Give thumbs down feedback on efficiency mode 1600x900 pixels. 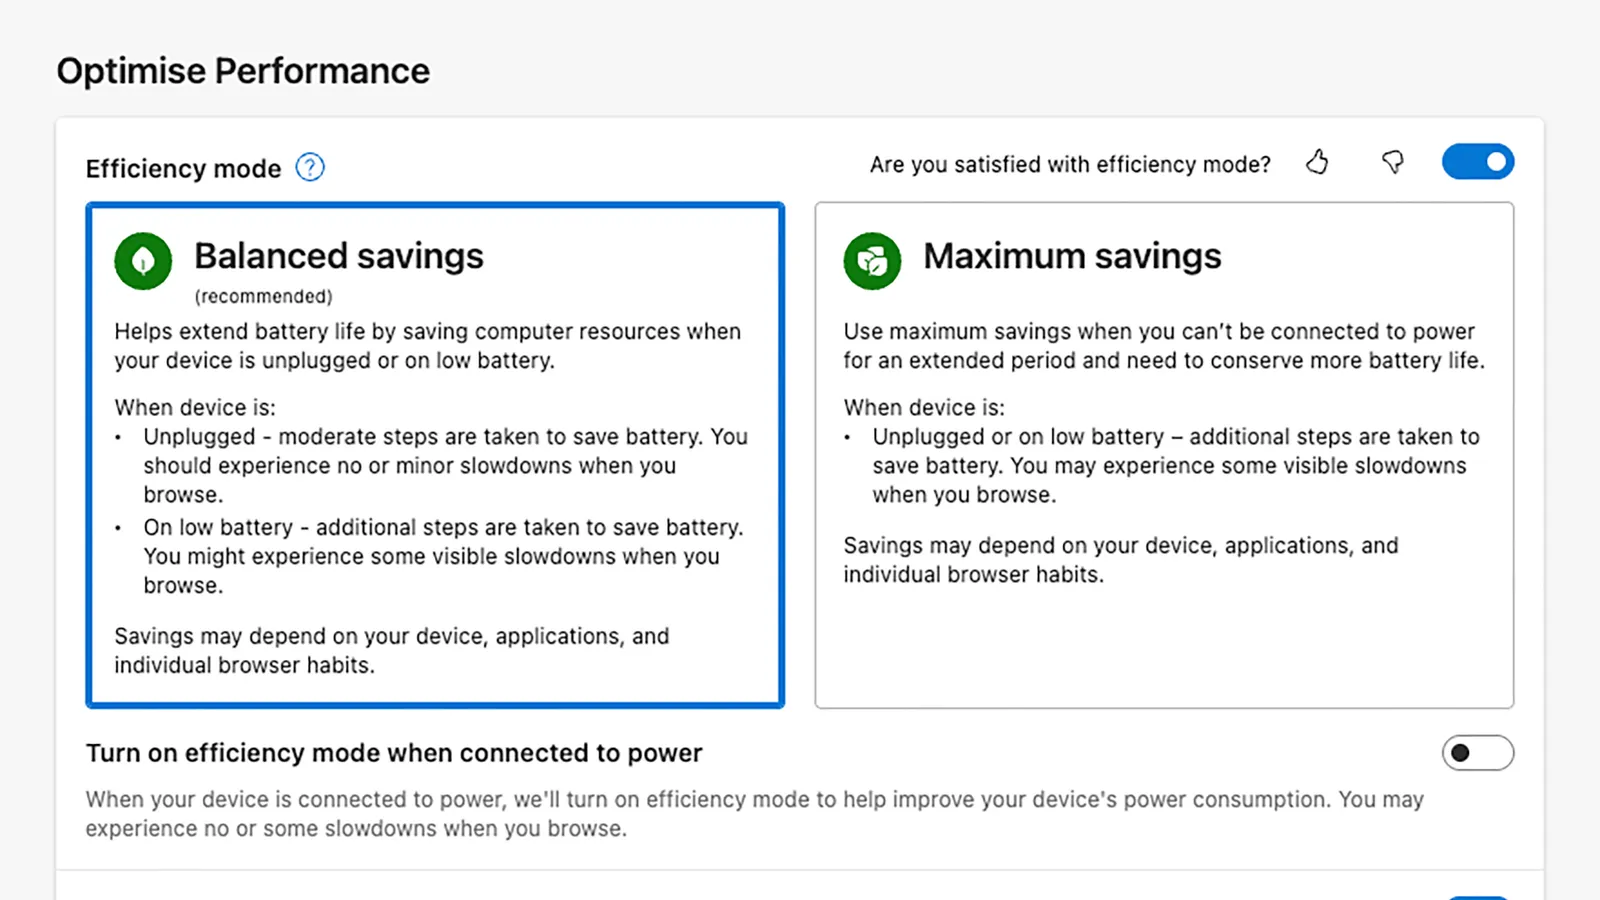[1393, 162]
